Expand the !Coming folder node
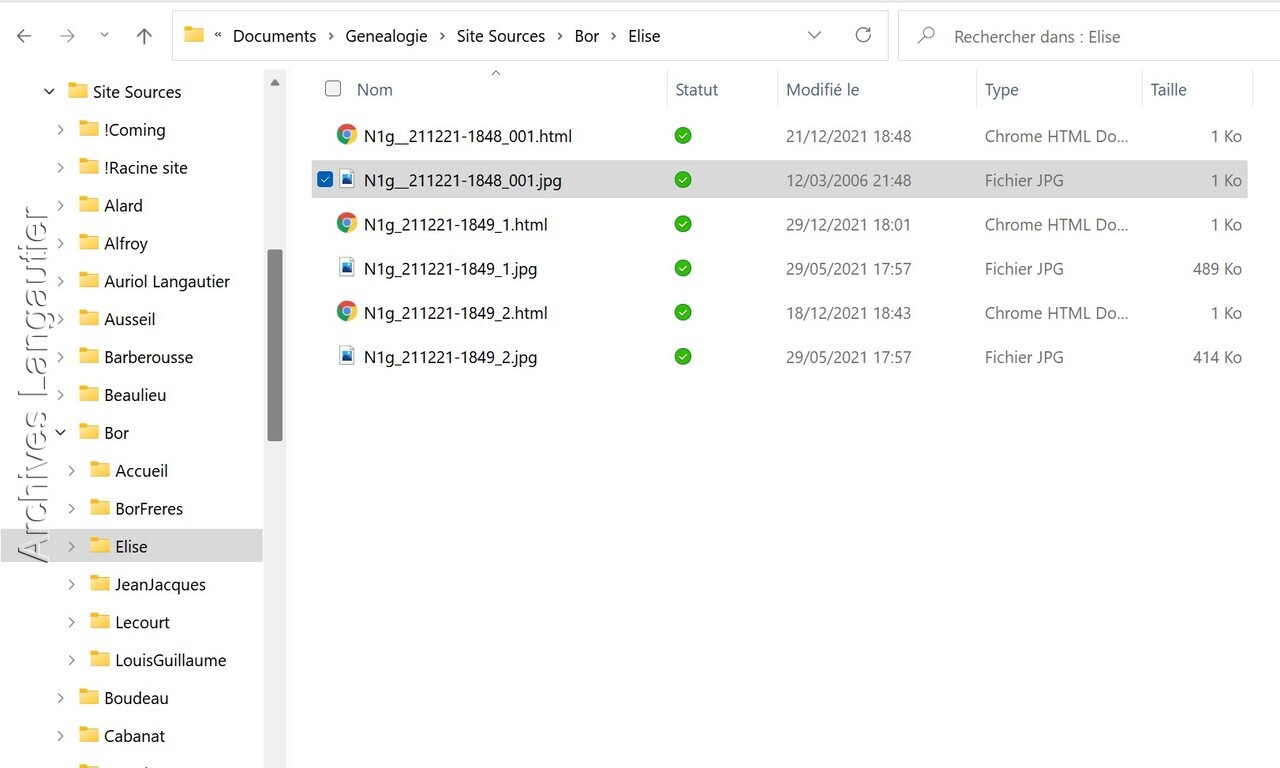This screenshot has height=768, width=1280. [60, 130]
